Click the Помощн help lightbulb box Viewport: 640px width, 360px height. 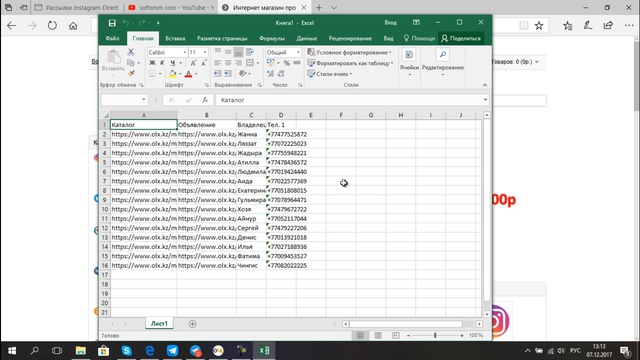(420, 38)
